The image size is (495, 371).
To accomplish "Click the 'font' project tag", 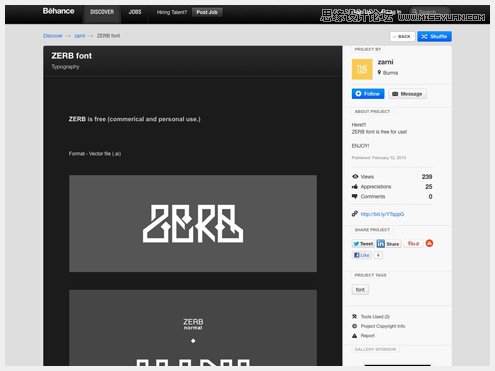I will pyautogui.click(x=360, y=290).
